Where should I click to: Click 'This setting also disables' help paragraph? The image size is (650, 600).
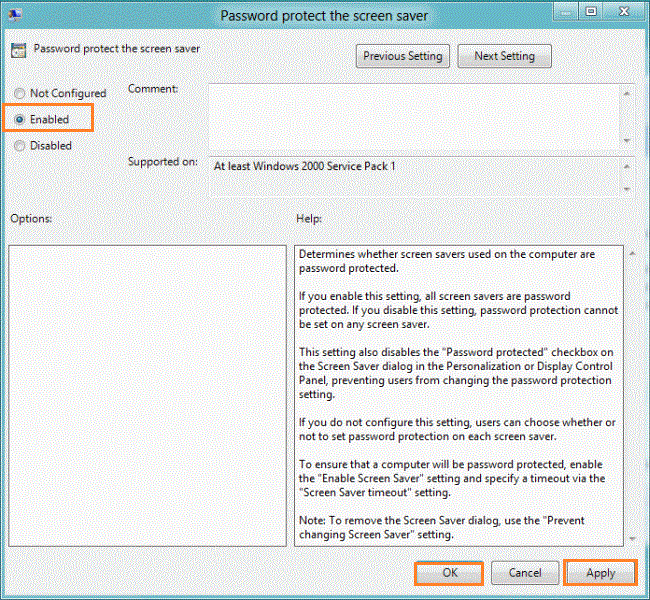coord(456,373)
